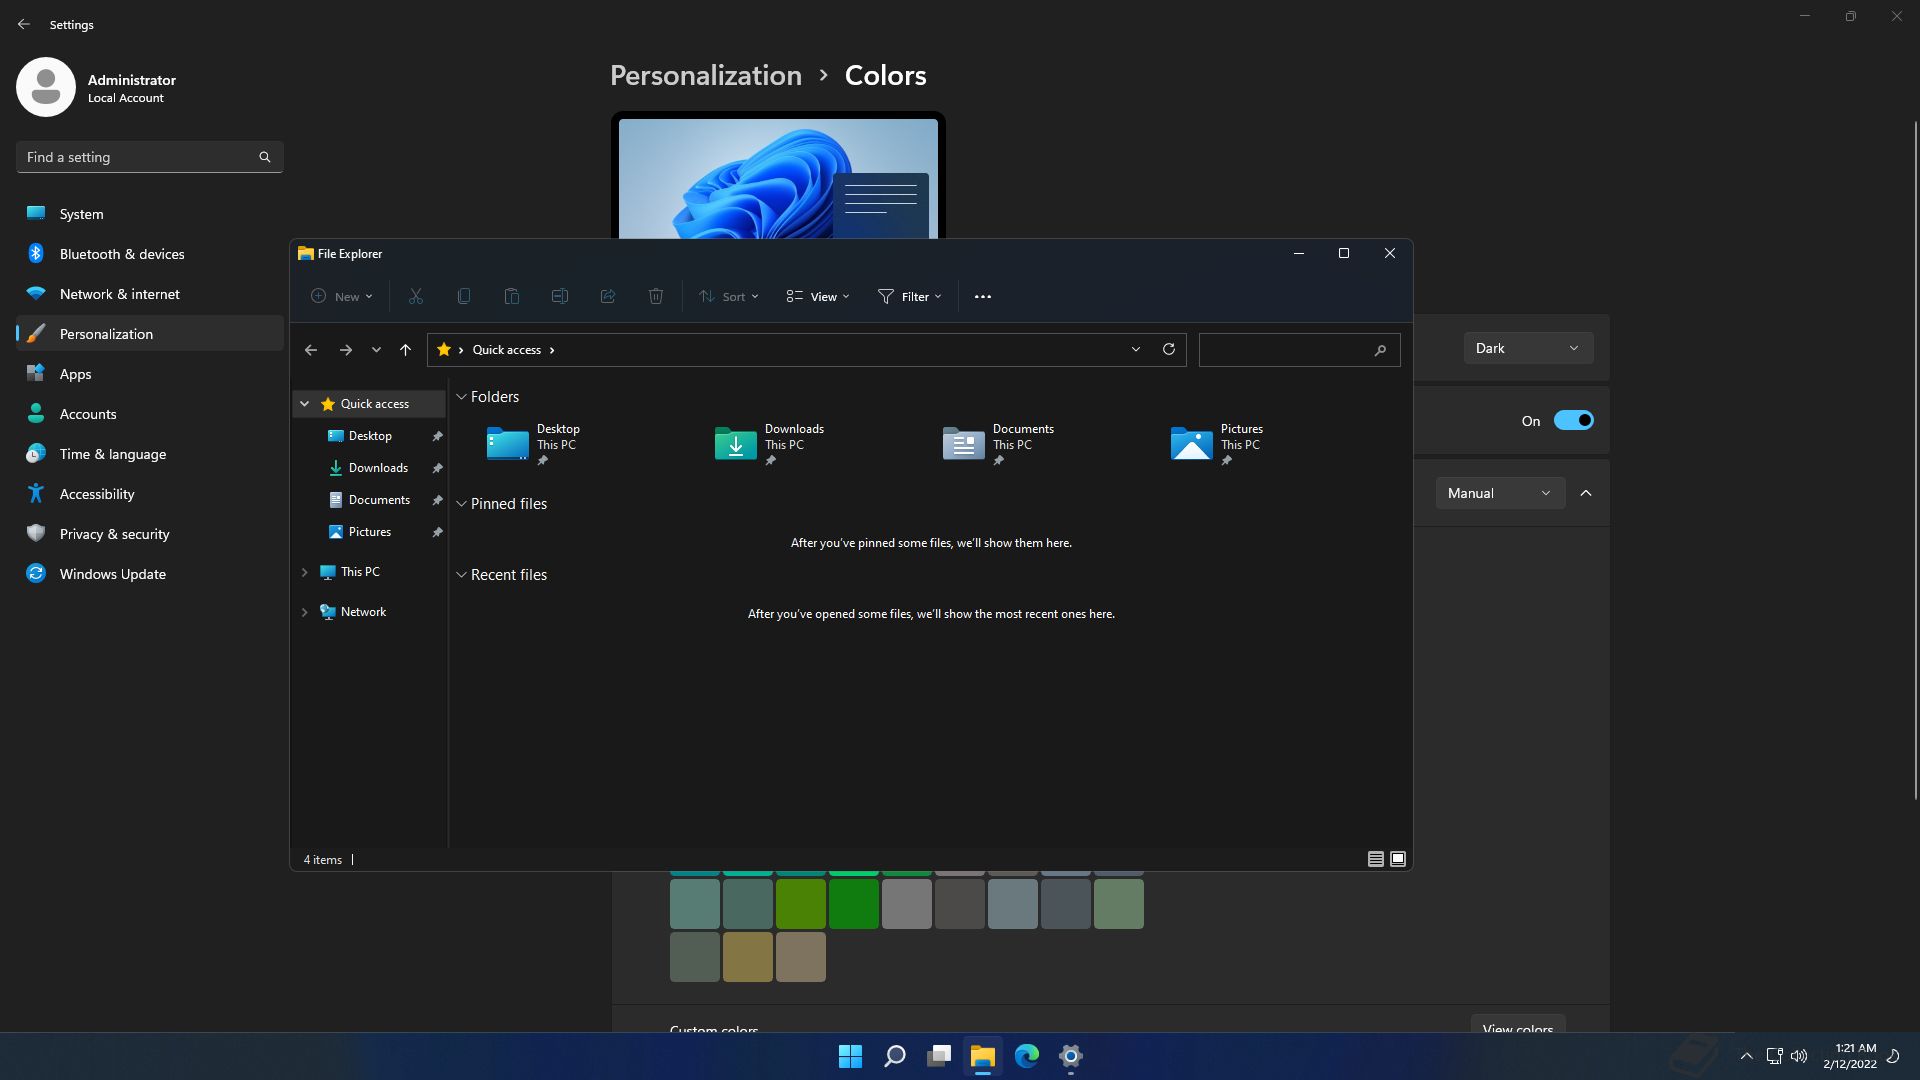Open Bluetooth & devices settings

pos(150,254)
